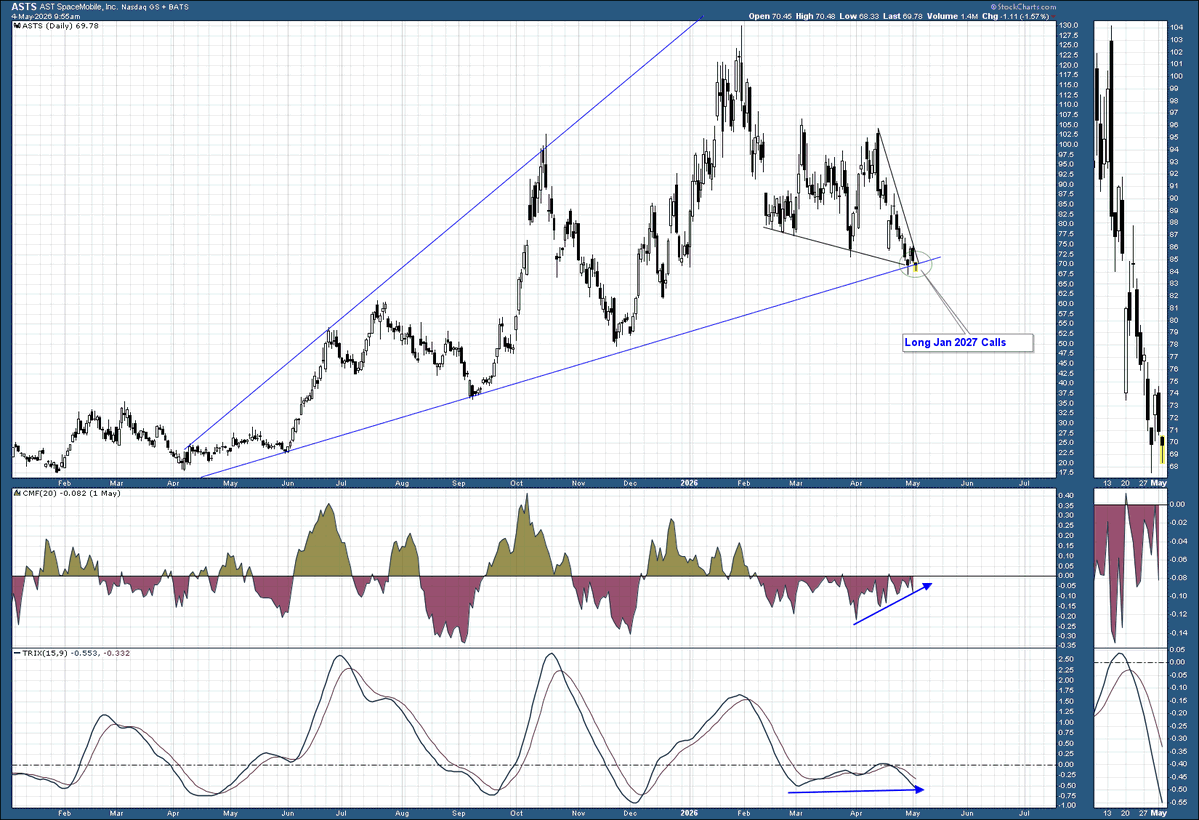Click the zoomed TRIX thumbnail panel
The height and width of the screenshot is (820, 1199).
pyautogui.click(x=1129, y=728)
